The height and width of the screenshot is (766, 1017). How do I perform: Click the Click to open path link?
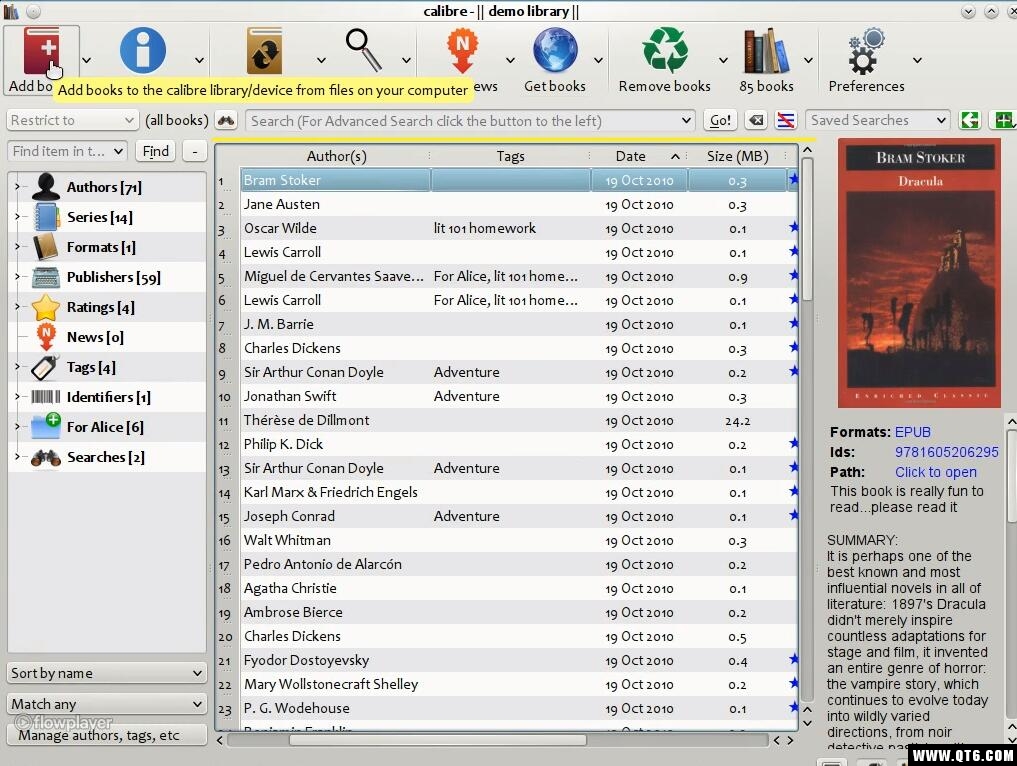pos(935,472)
